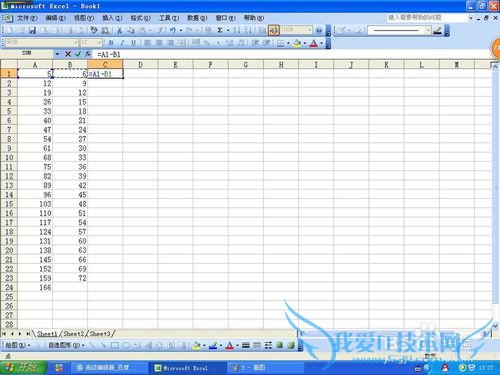
Task: Open the Fill Color dropdown arrow in formatting toolbar
Action: click(x=305, y=43)
